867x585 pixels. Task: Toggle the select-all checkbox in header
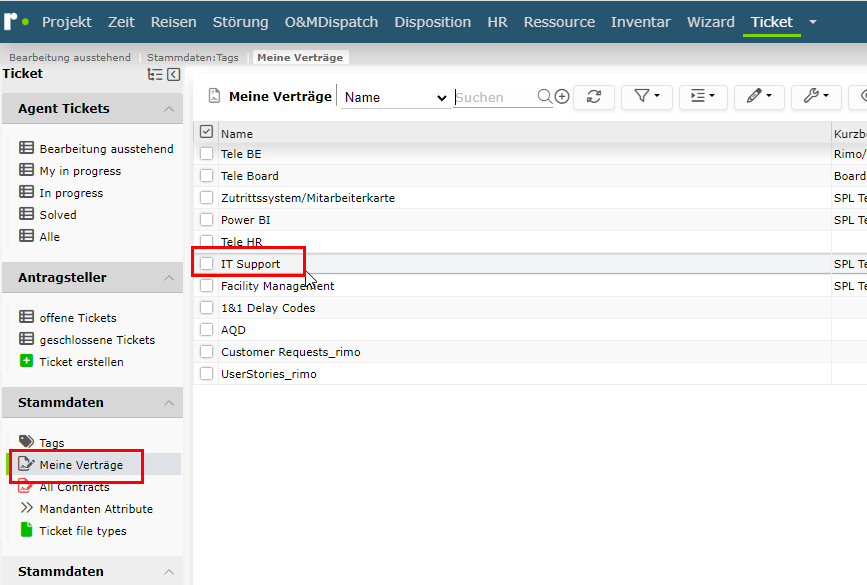pyautogui.click(x=206, y=132)
